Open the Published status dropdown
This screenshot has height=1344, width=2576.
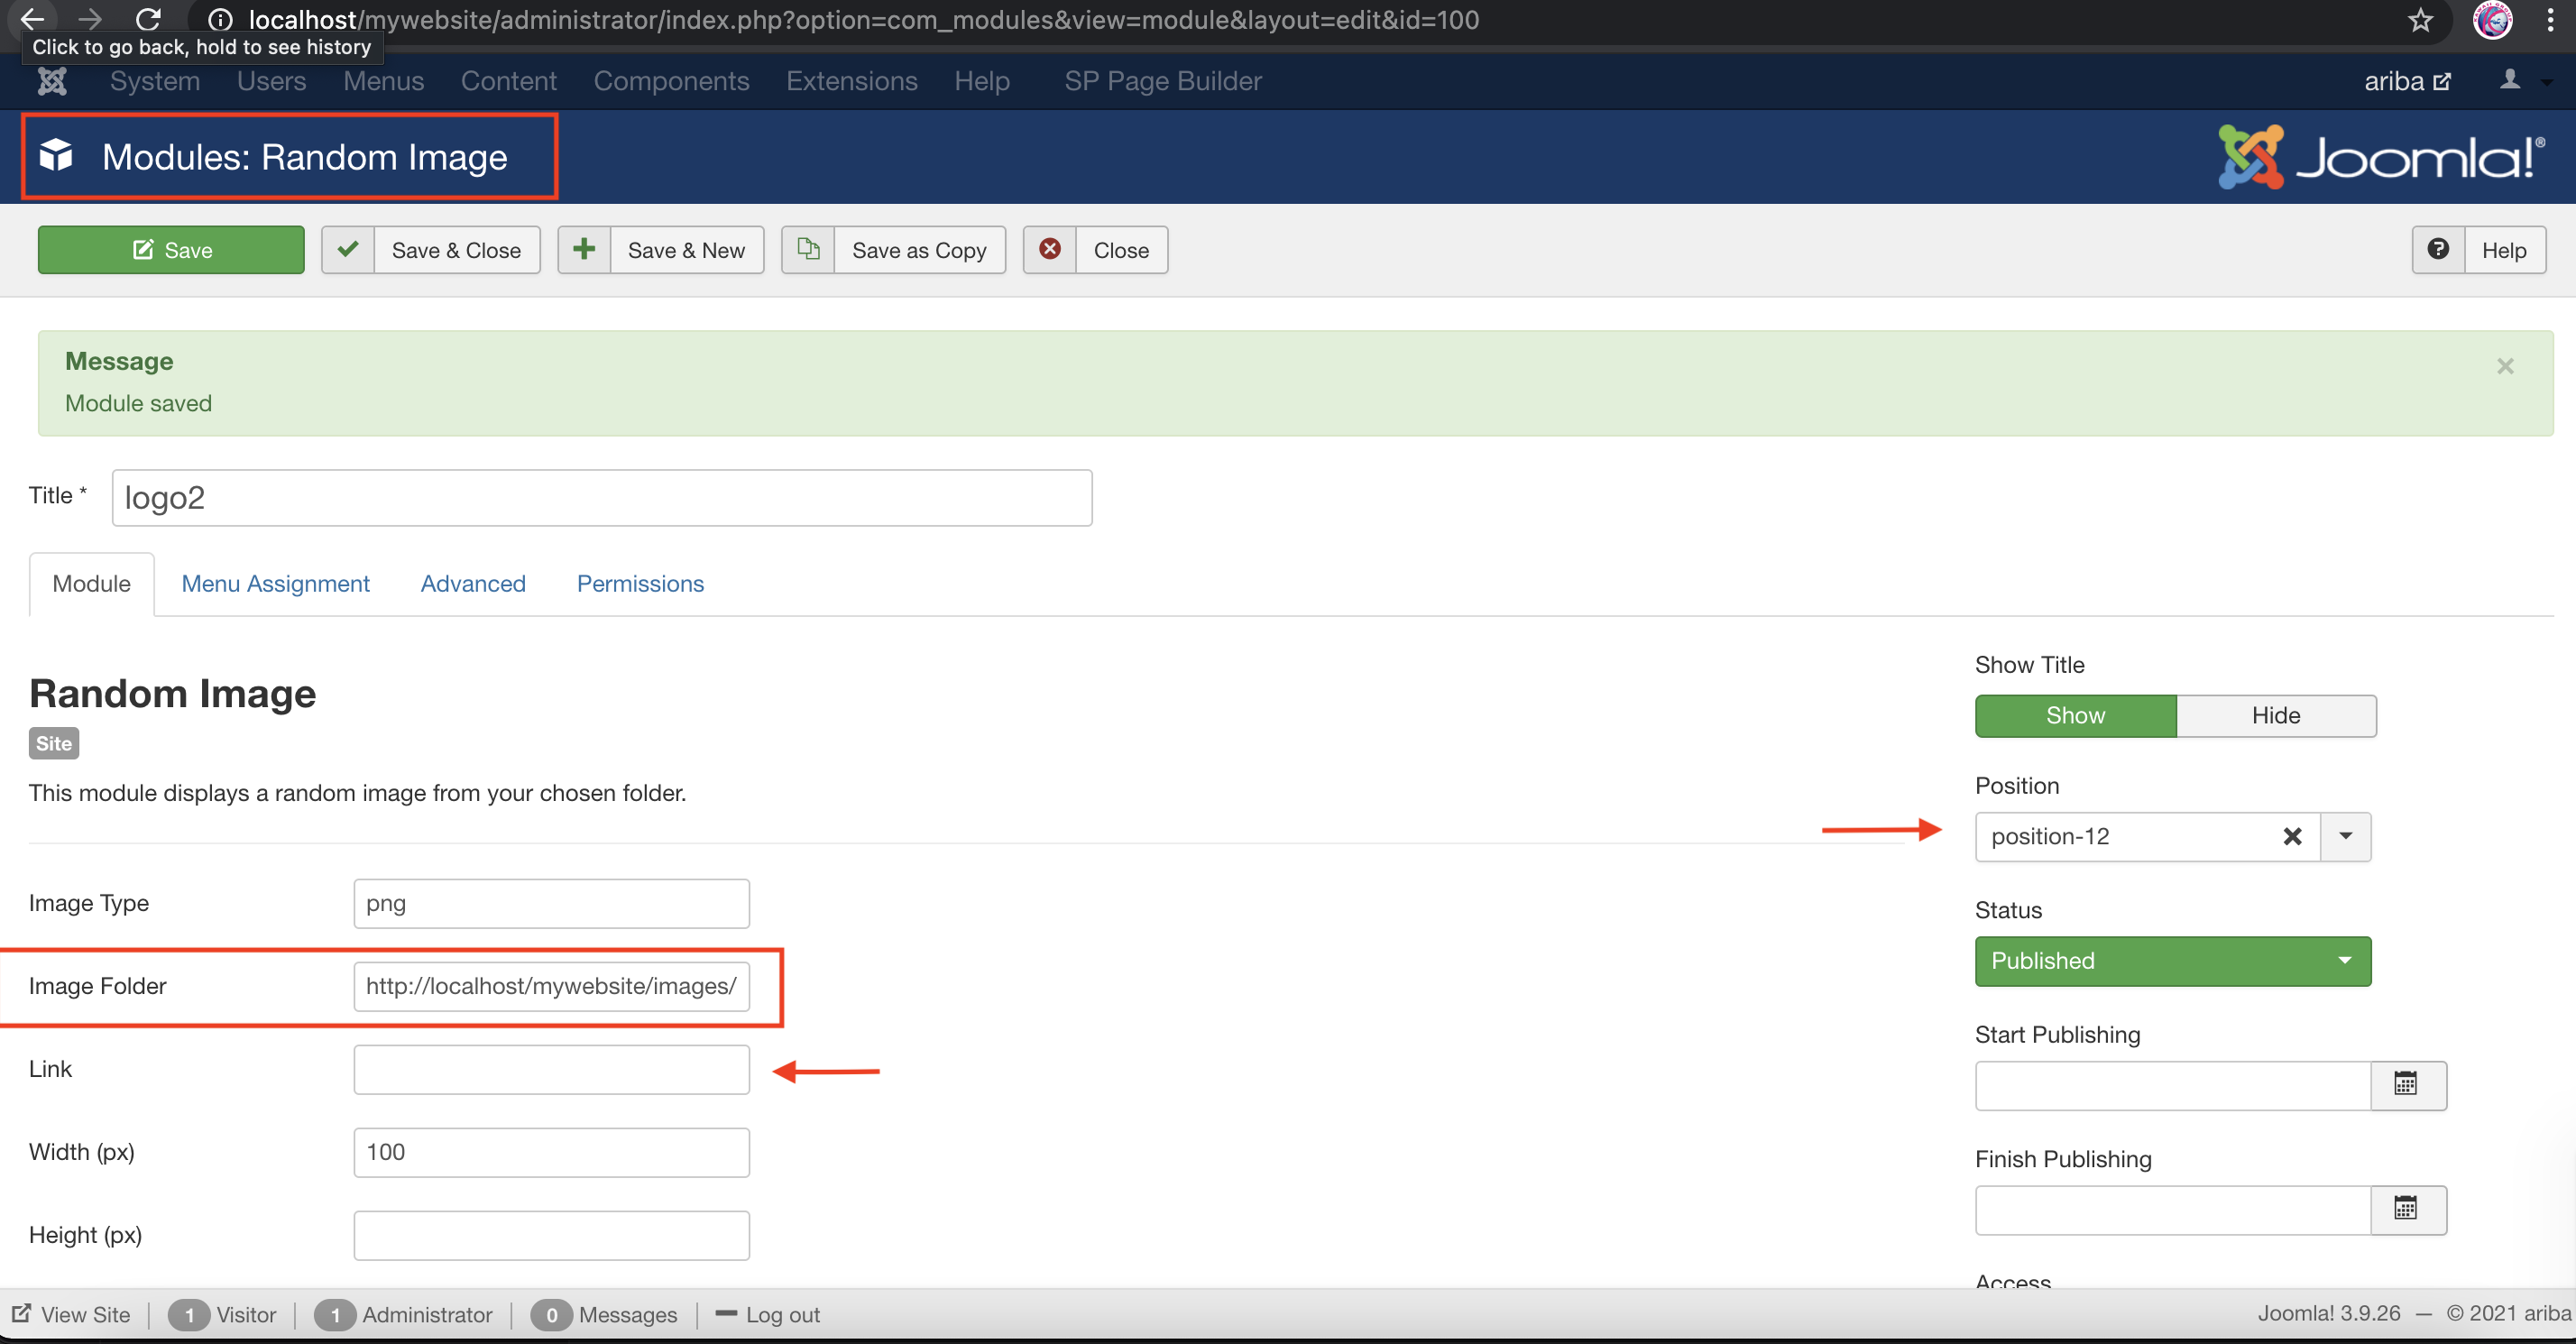point(2172,961)
